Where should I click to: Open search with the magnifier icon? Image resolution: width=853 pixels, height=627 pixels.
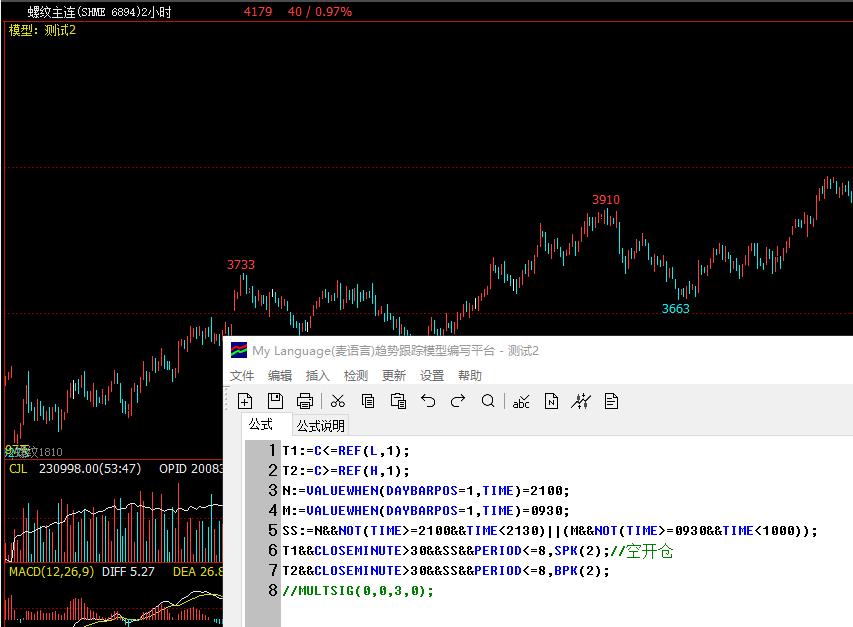tap(488, 401)
